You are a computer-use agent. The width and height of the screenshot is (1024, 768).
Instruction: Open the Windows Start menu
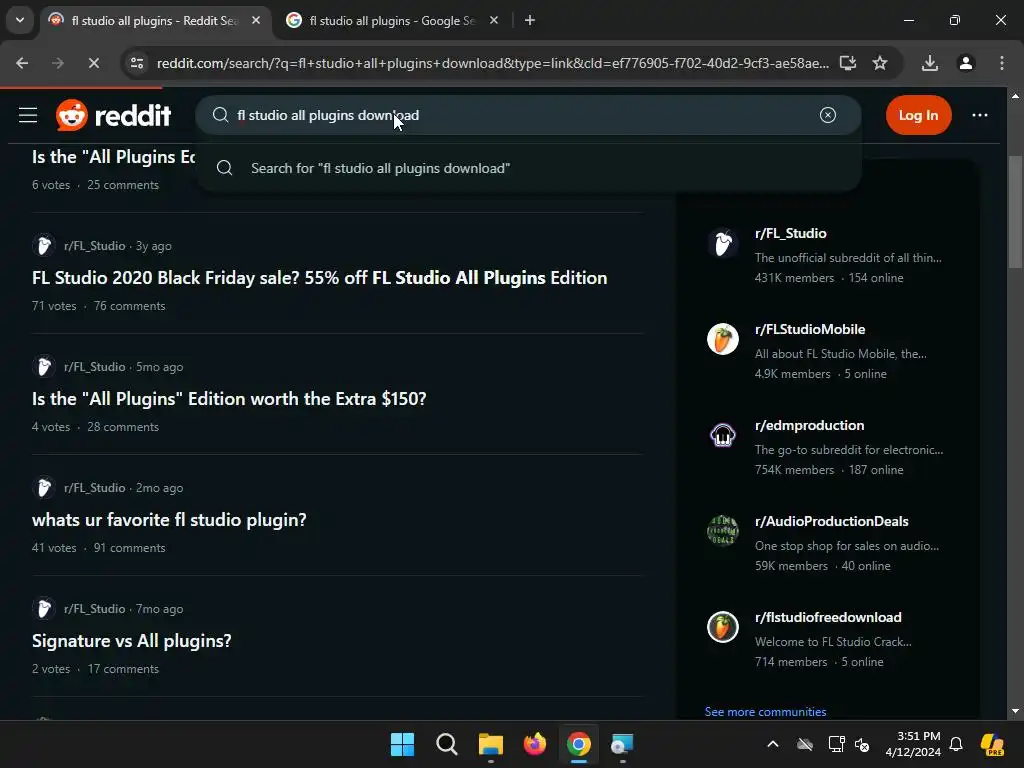click(402, 744)
